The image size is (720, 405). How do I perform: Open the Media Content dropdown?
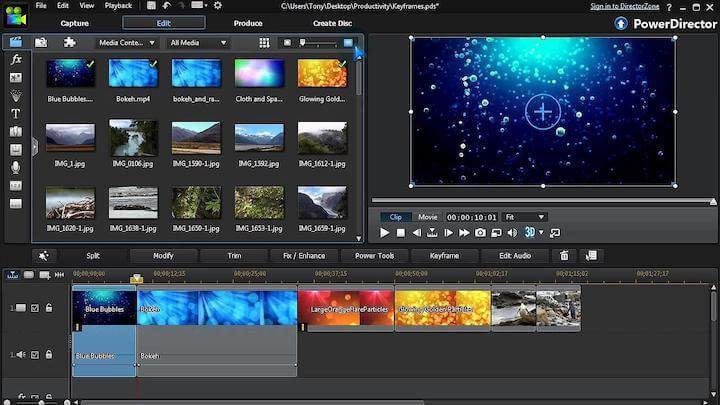click(x=127, y=43)
